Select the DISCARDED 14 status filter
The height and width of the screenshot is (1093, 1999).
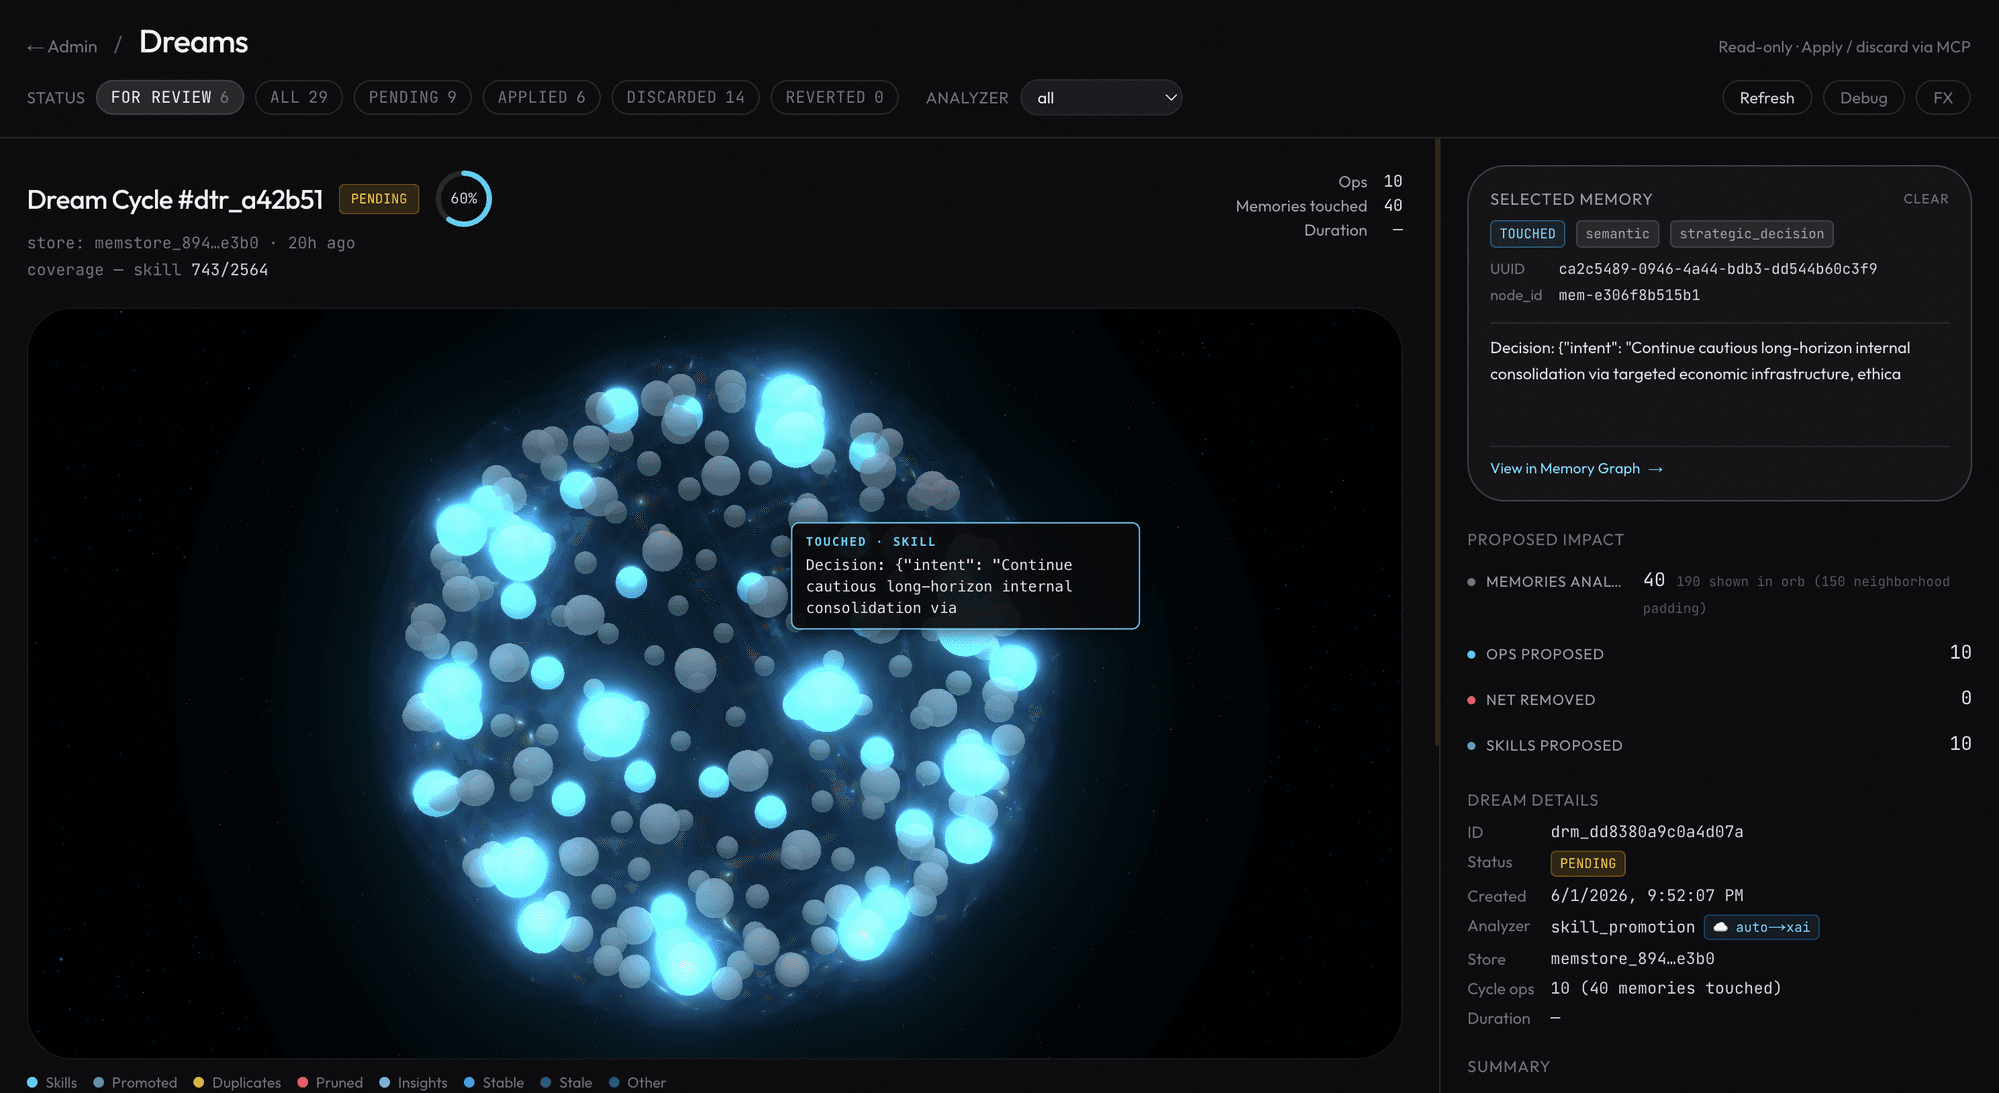pos(686,97)
